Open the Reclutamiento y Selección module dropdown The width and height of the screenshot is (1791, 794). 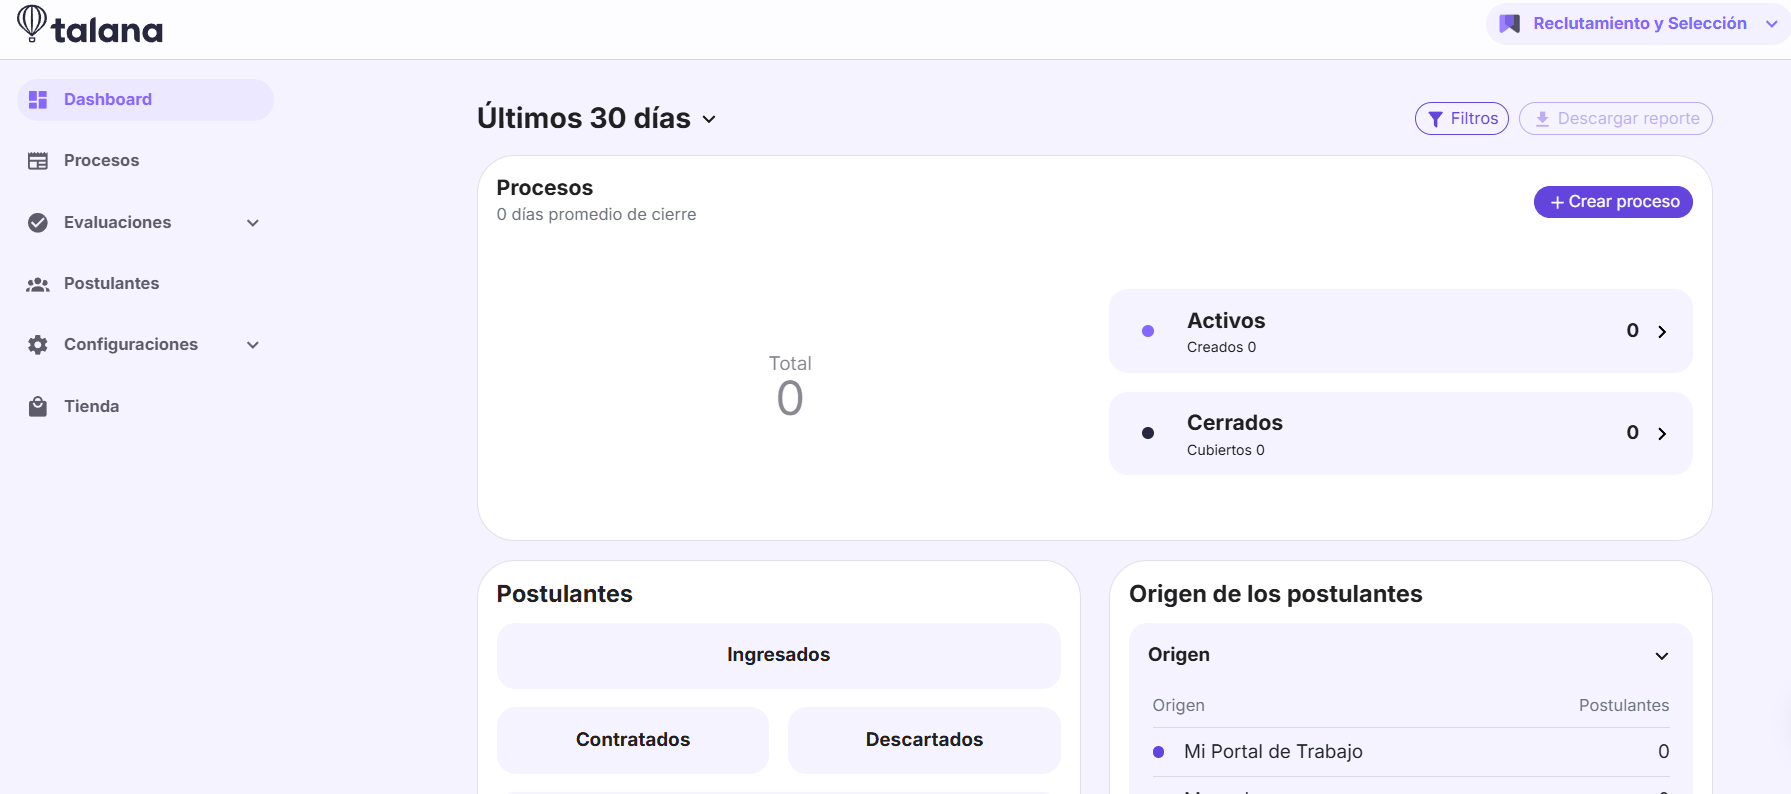click(1638, 24)
